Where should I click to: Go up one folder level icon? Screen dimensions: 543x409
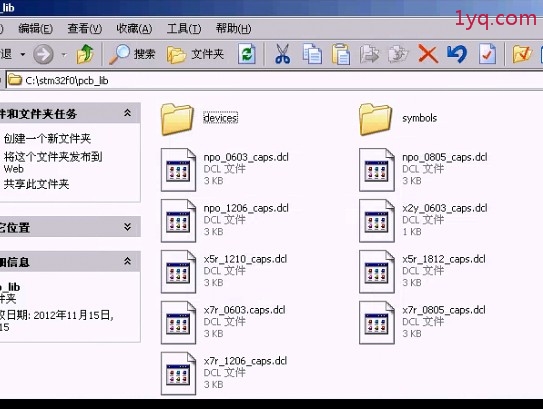click(85, 54)
